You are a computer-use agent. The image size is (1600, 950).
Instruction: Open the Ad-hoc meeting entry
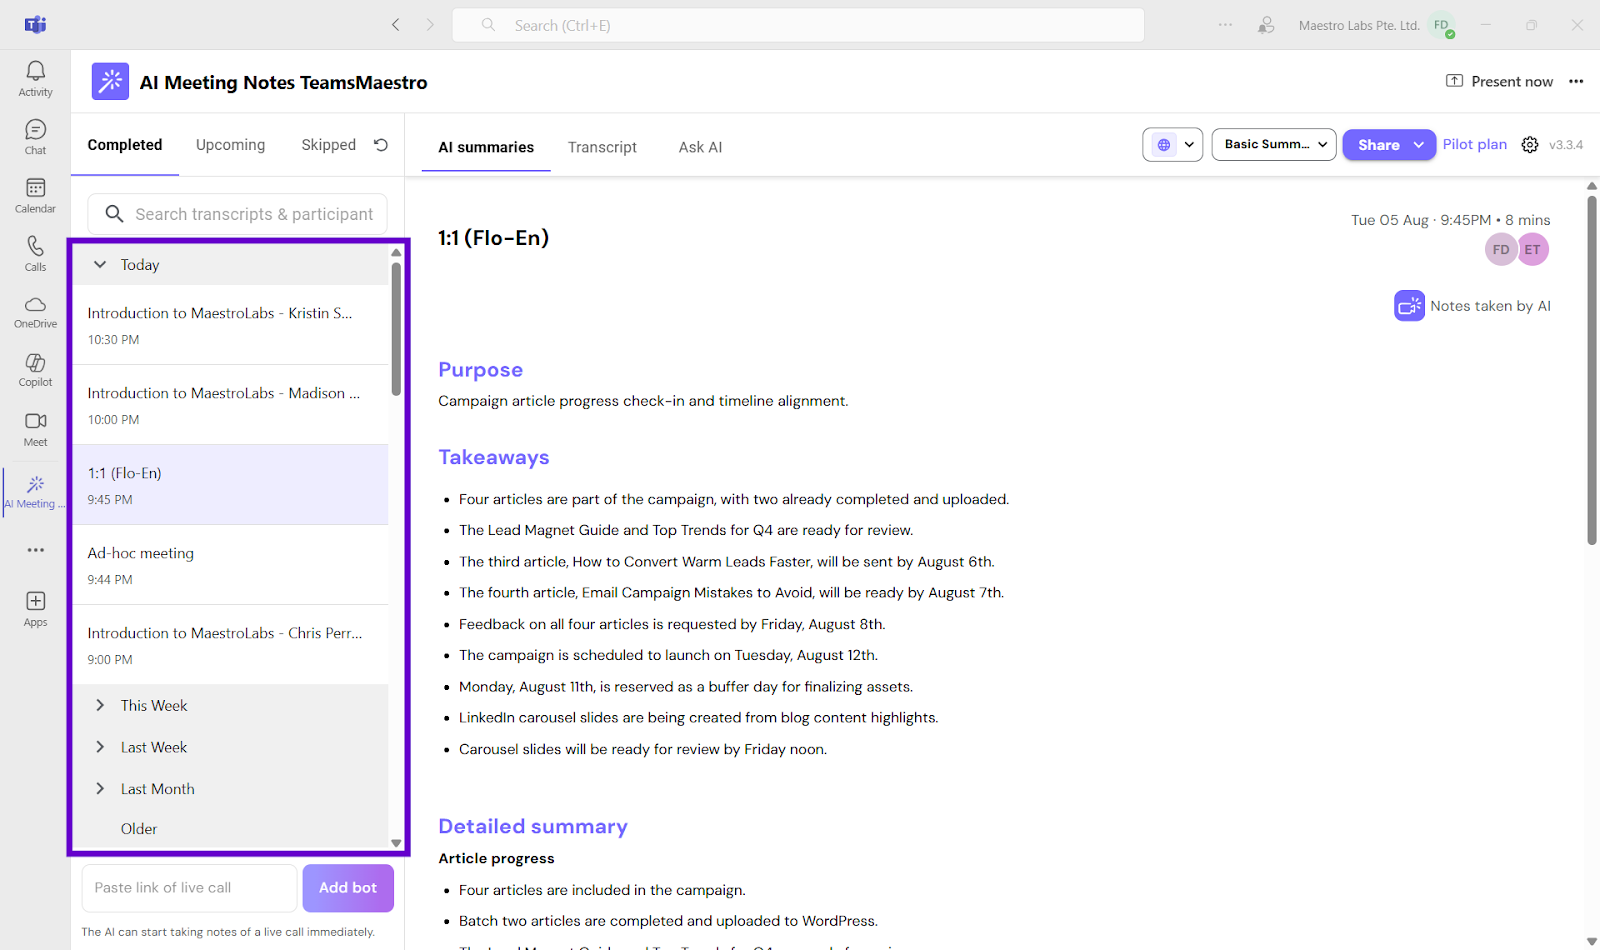click(x=231, y=565)
